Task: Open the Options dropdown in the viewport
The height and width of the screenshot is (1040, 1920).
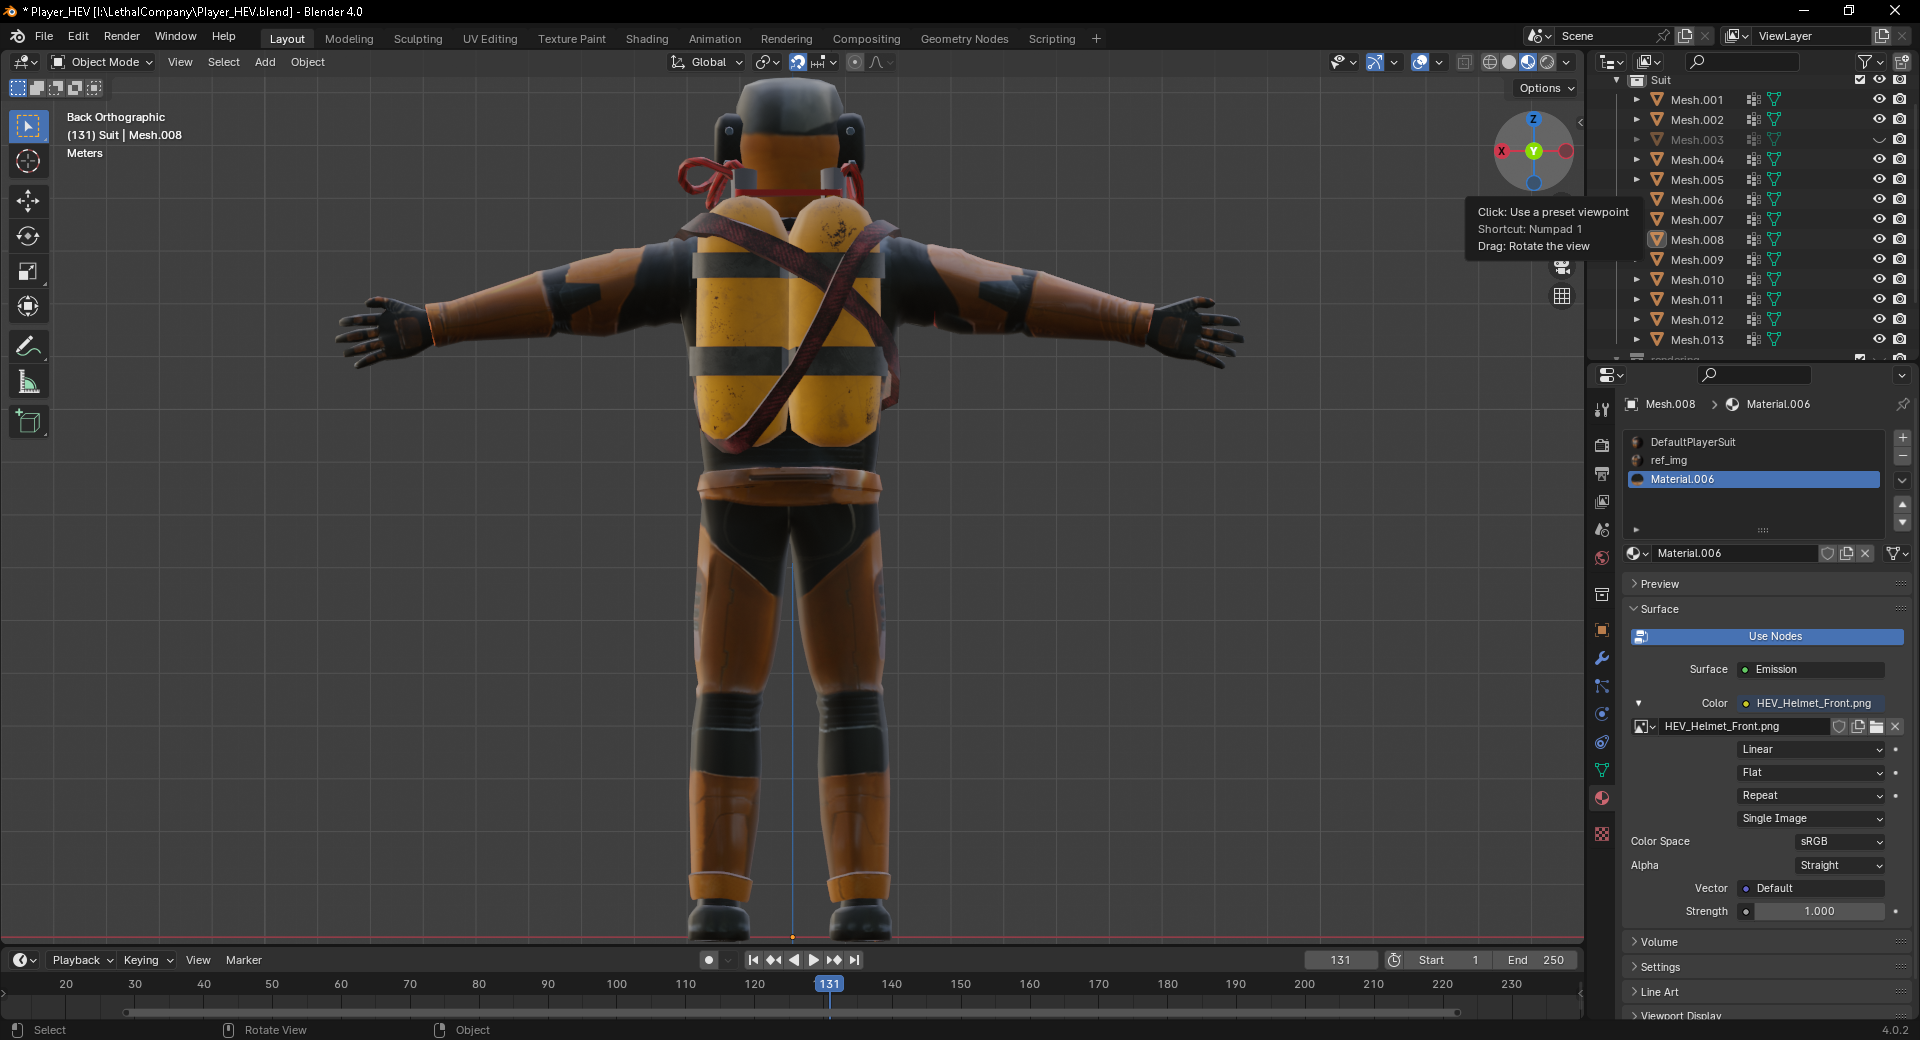Action: (1546, 88)
